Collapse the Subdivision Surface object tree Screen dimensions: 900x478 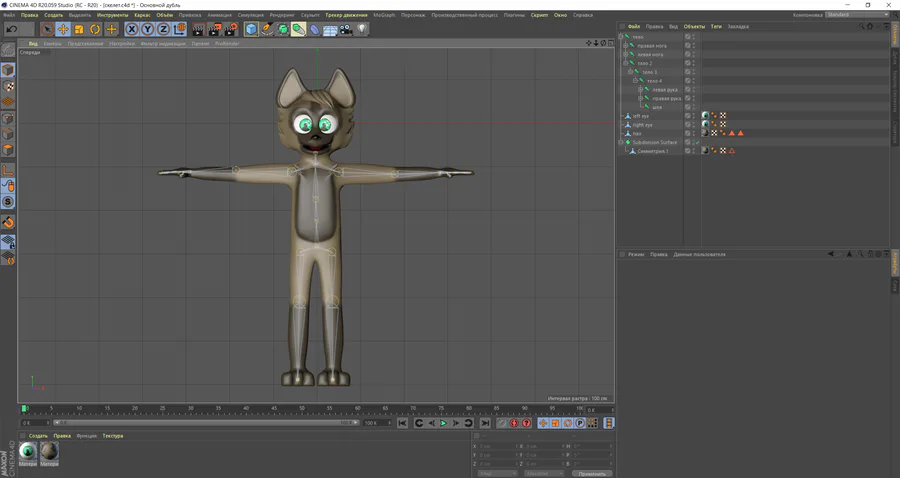click(621, 142)
